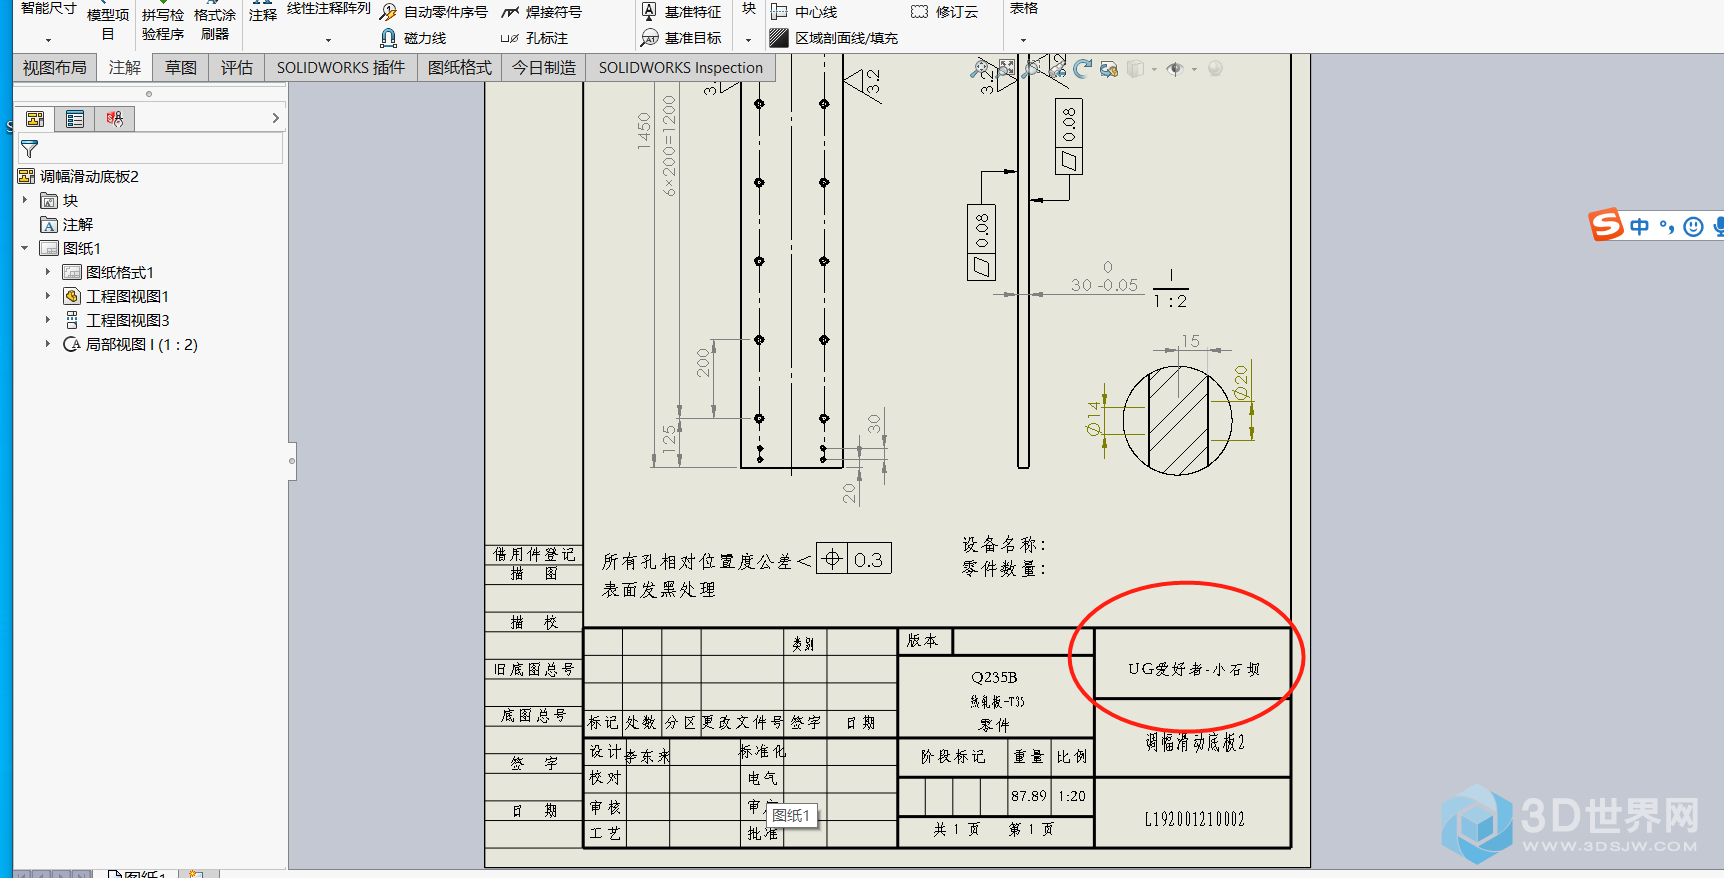1724x878 pixels.
Task: Click the Rotate view arrow icon
Action: [1082, 68]
